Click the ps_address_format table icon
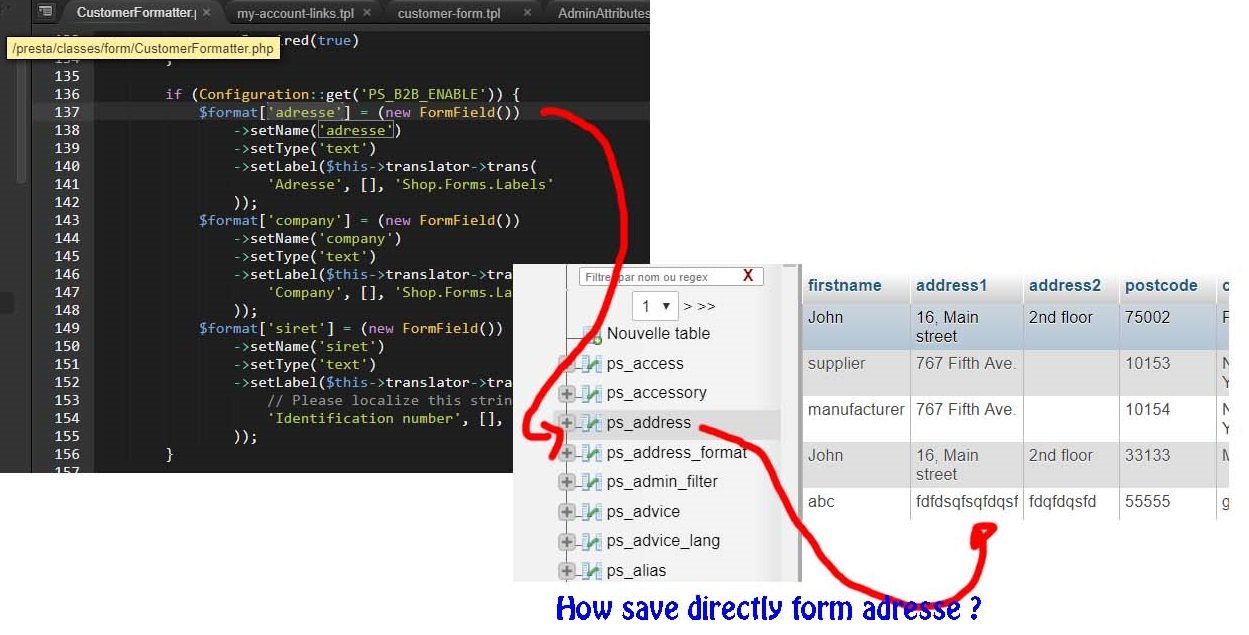The height and width of the screenshot is (635, 1249). pos(591,453)
